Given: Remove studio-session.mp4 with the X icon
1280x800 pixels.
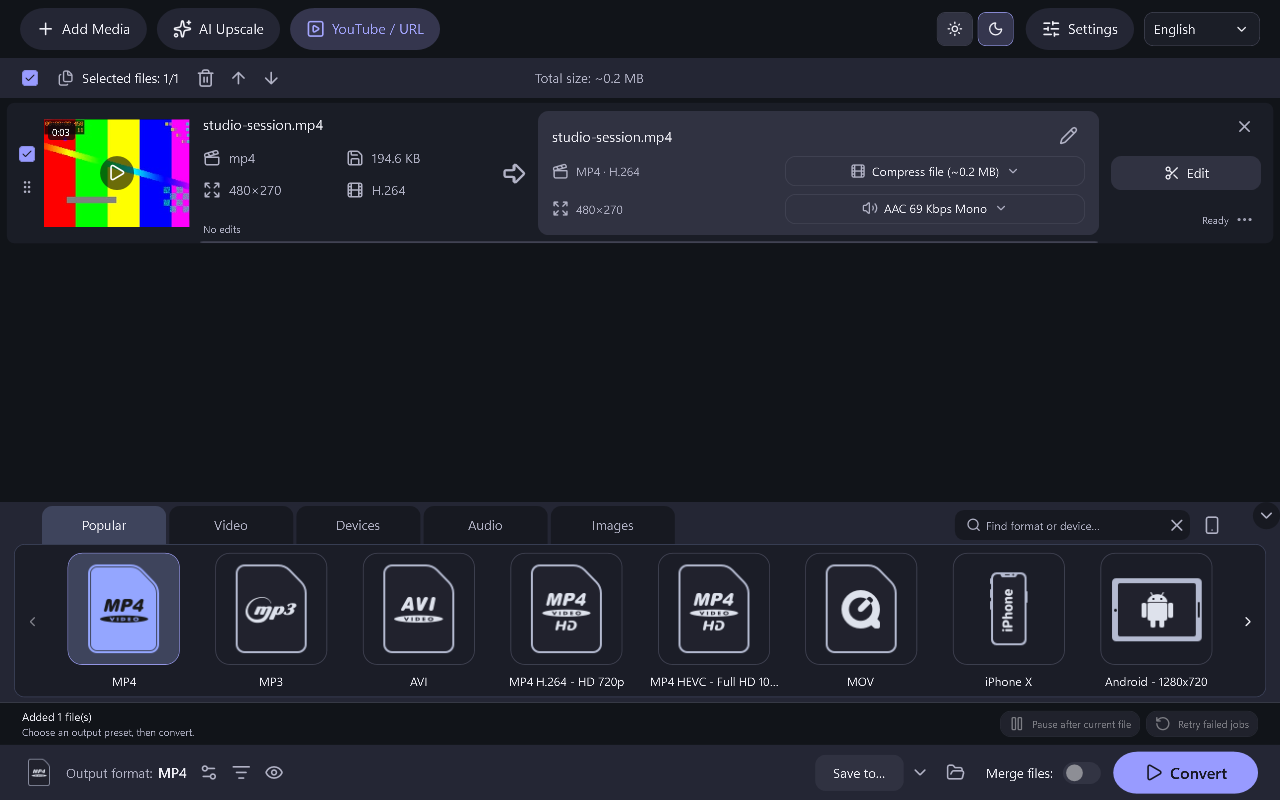Looking at the screenshot, I should click(1244, 127).
